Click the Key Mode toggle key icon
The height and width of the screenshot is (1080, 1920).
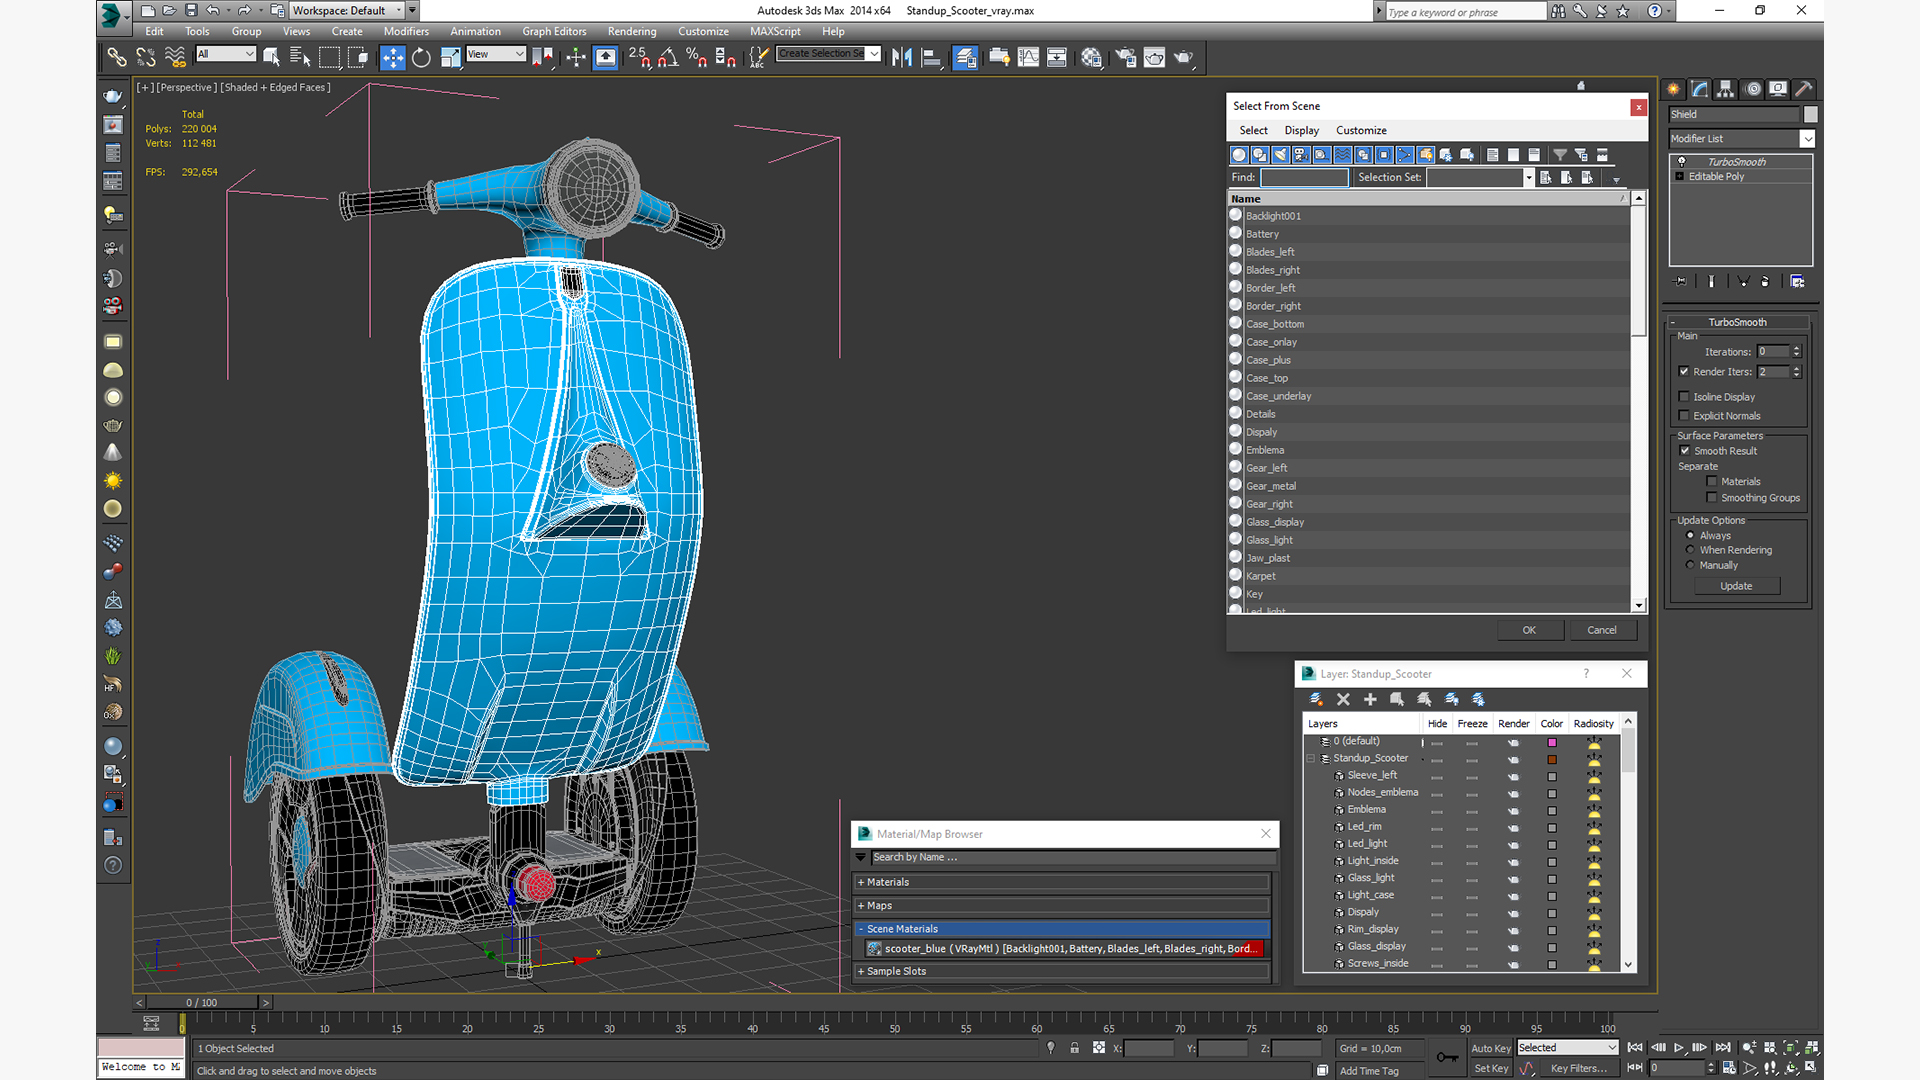tap(1447, 1057)
